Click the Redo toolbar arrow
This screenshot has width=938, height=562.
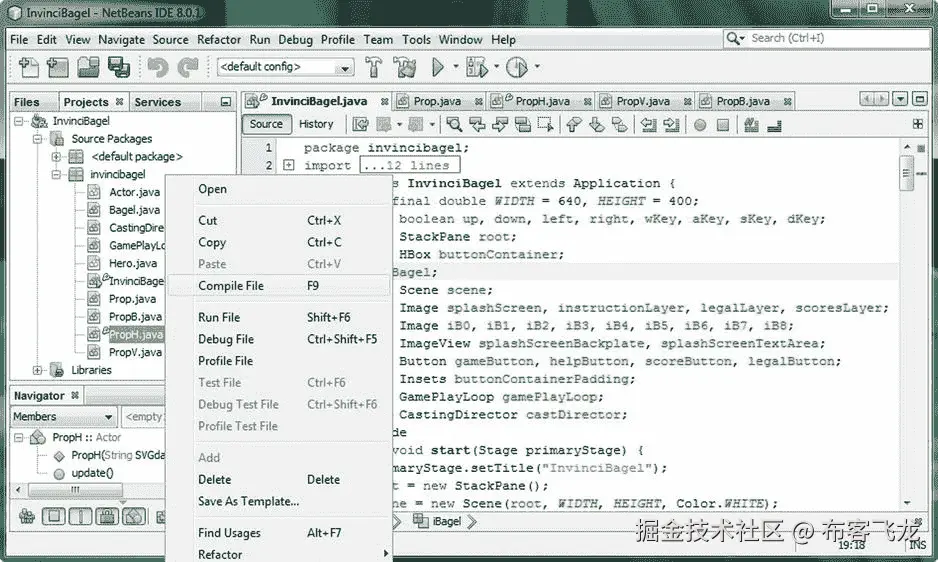pyautogui.click(x=188, y=67)
